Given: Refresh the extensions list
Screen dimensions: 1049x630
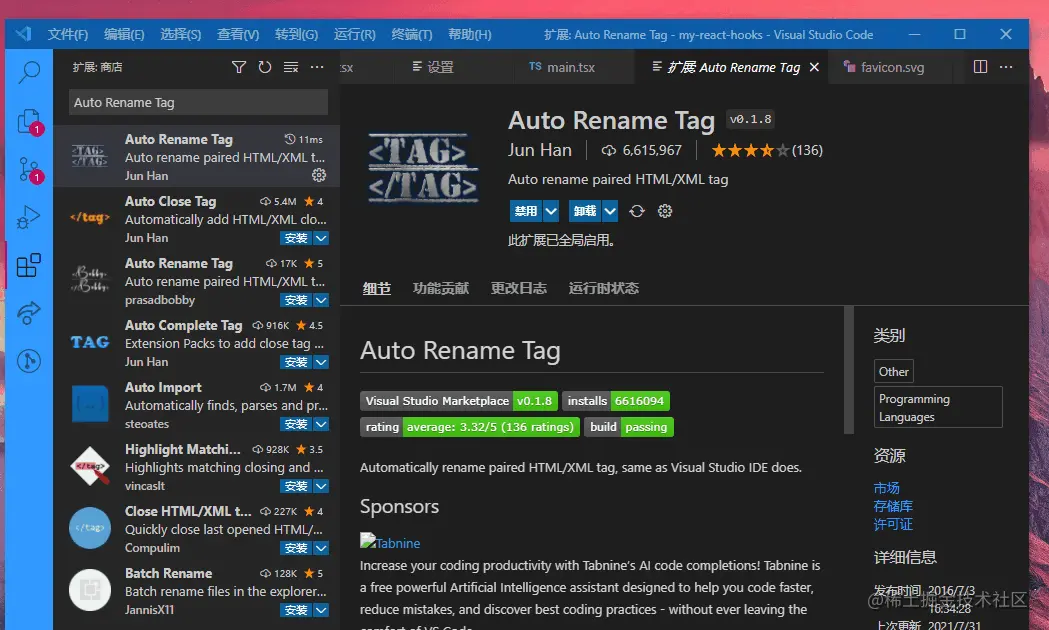Looking at the screenshot, I should click(265, 67).
